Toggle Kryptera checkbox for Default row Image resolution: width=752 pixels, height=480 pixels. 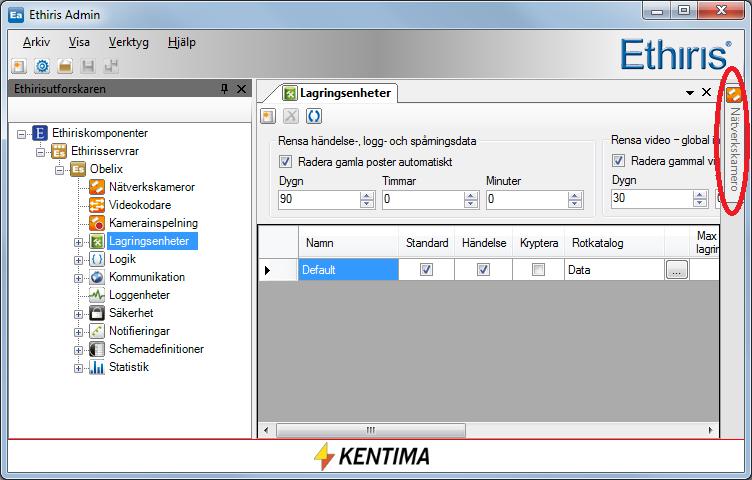point(539,269)
